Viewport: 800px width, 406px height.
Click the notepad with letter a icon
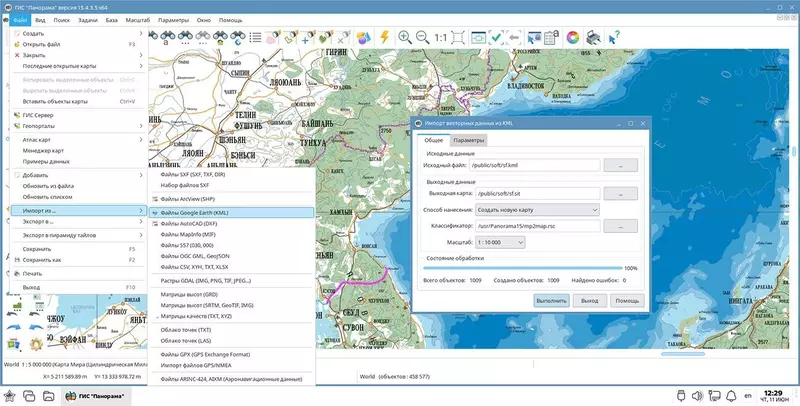[x=551, y=37]
